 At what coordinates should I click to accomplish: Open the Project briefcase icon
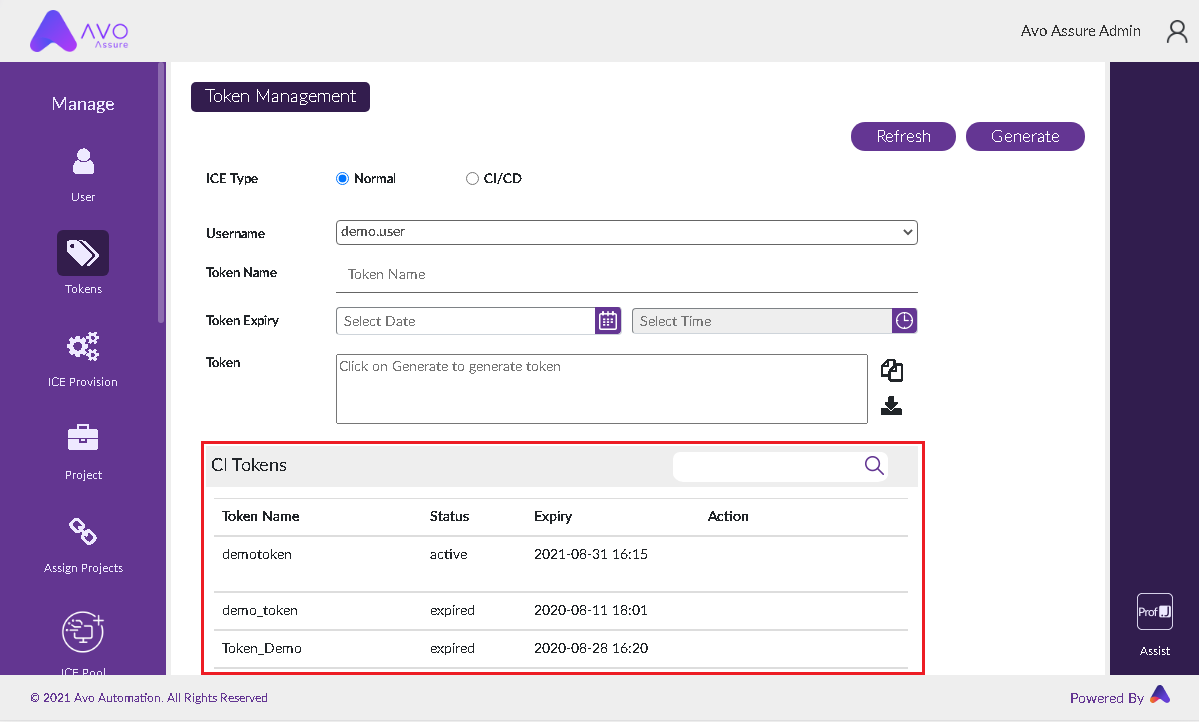click(83, 437)
